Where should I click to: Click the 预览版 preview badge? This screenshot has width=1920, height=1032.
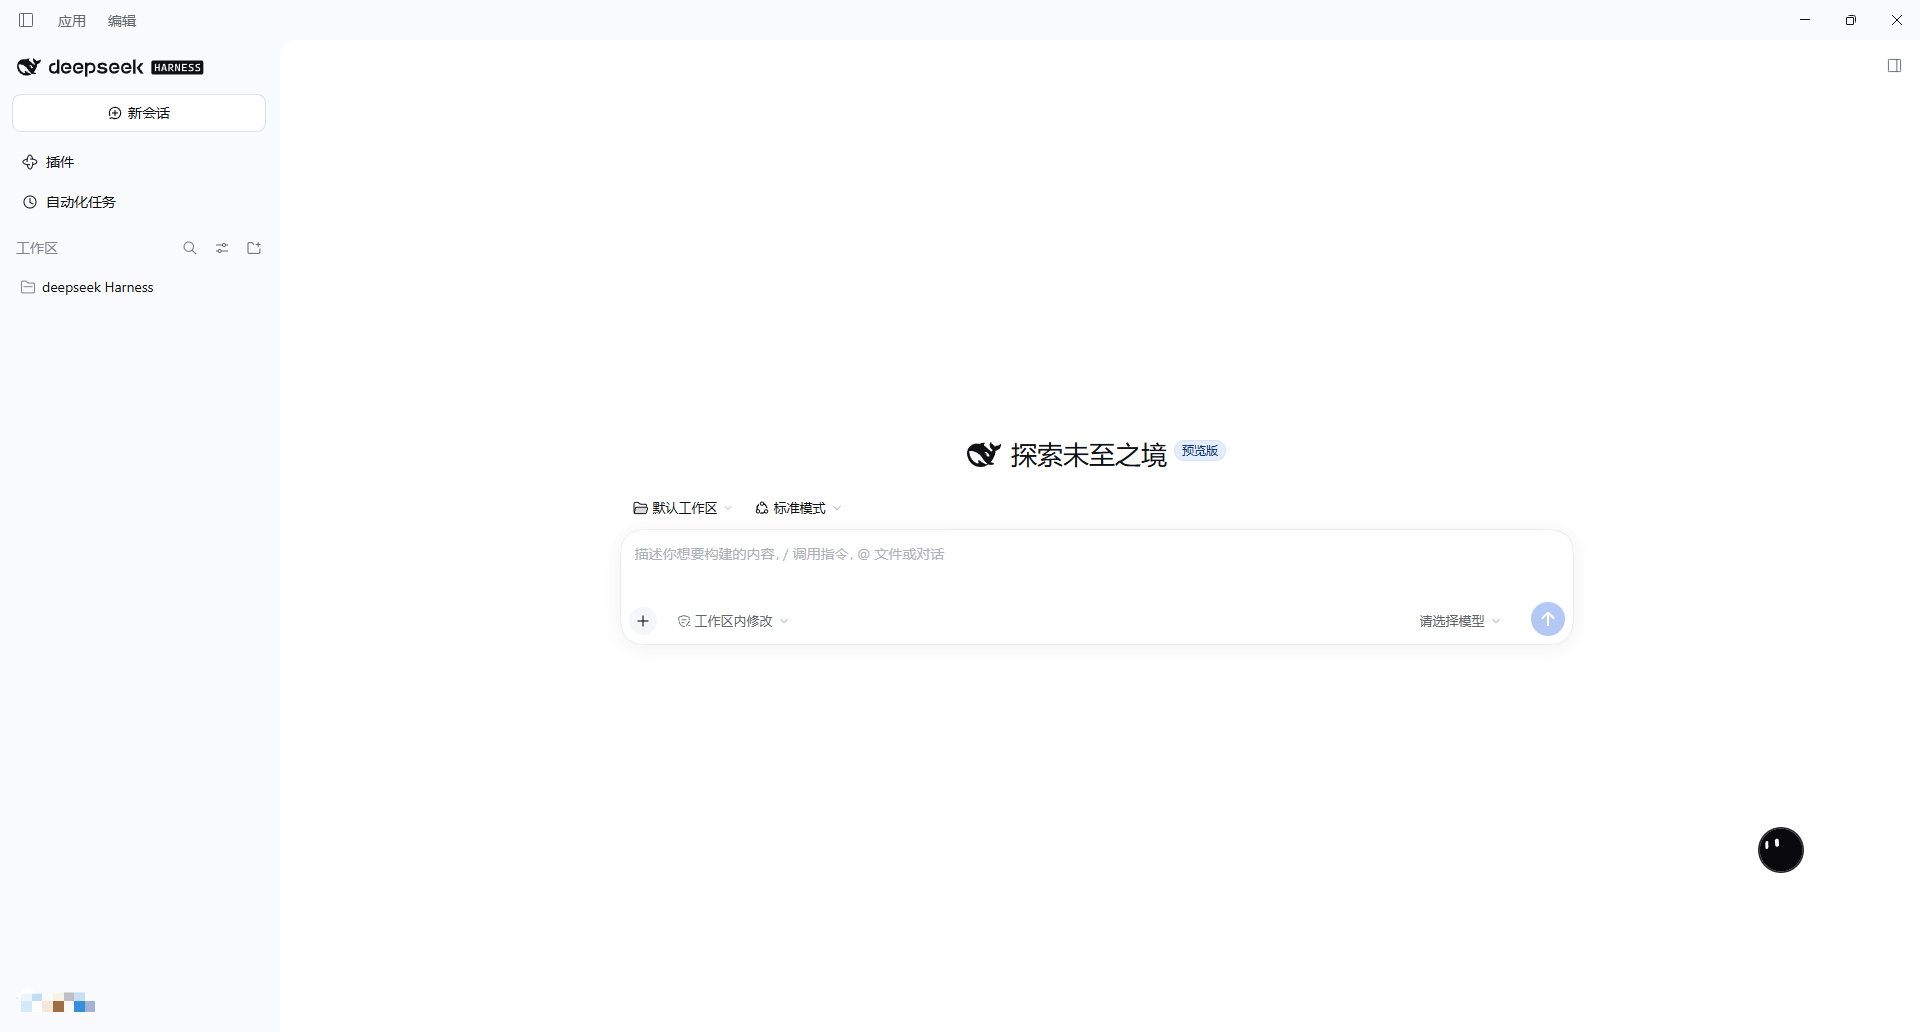pos(1200,451)
